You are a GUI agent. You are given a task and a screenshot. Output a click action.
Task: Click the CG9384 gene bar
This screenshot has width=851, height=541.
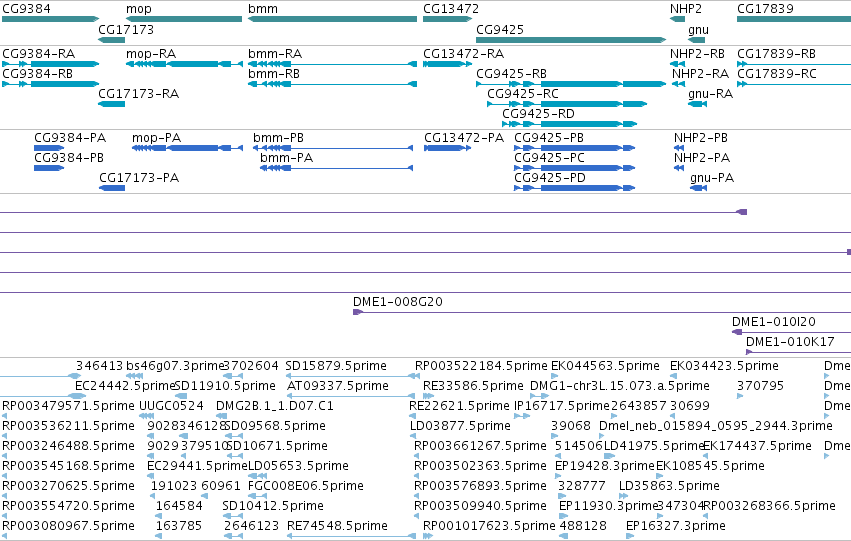[x=50, y=19]
